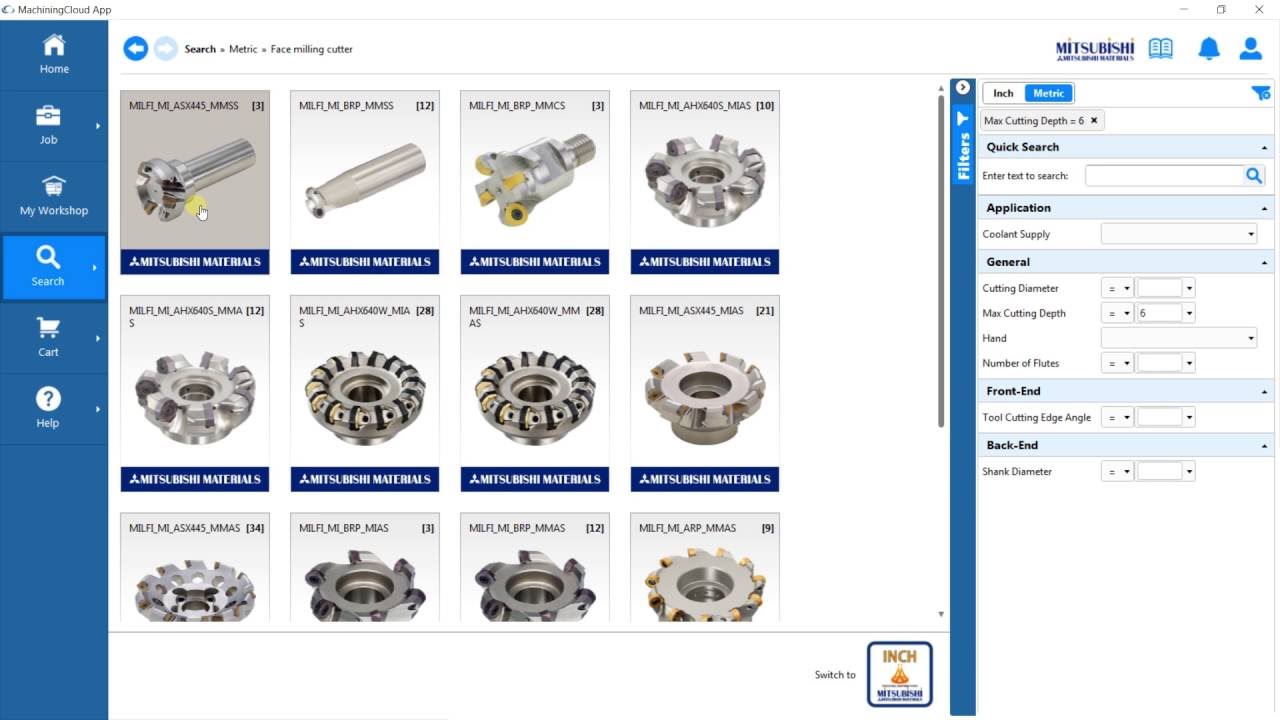The height and width of the screenshot is (720, 1280).
Task: Clear all filters using funnel icon
Action: click(1260, 93)
